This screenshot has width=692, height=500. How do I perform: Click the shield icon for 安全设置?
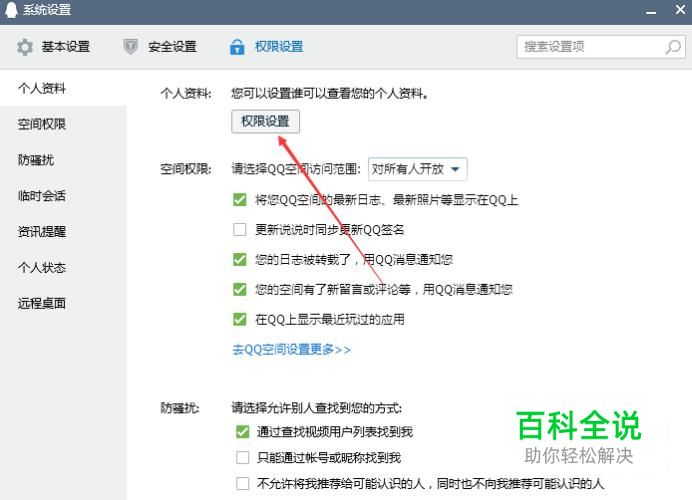point(130,46)
